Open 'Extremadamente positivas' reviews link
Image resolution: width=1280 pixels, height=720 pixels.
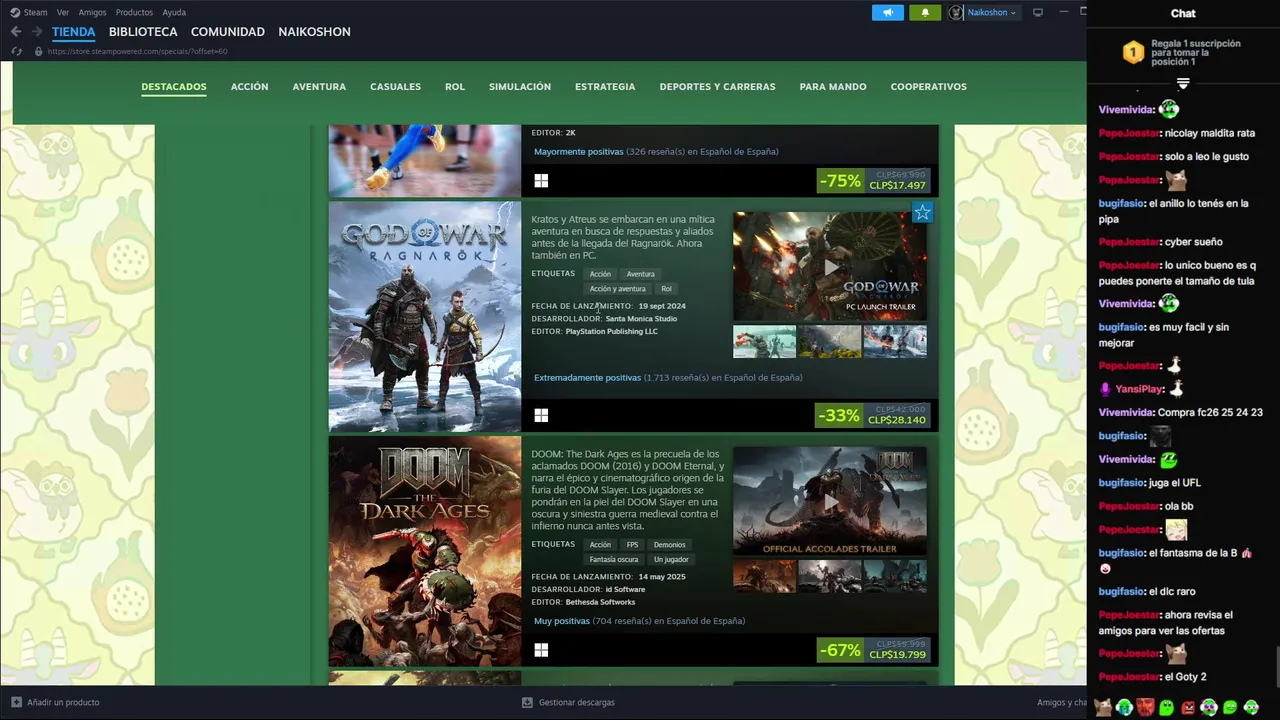(x=587, y=378)
